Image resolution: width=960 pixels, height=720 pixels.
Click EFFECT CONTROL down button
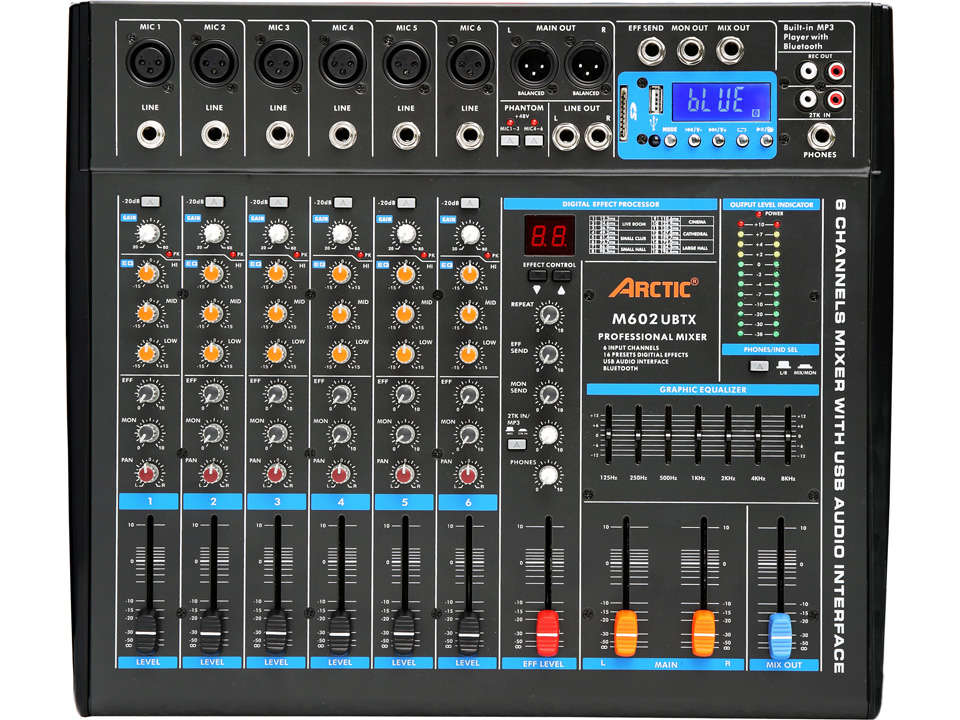[537, 276]
